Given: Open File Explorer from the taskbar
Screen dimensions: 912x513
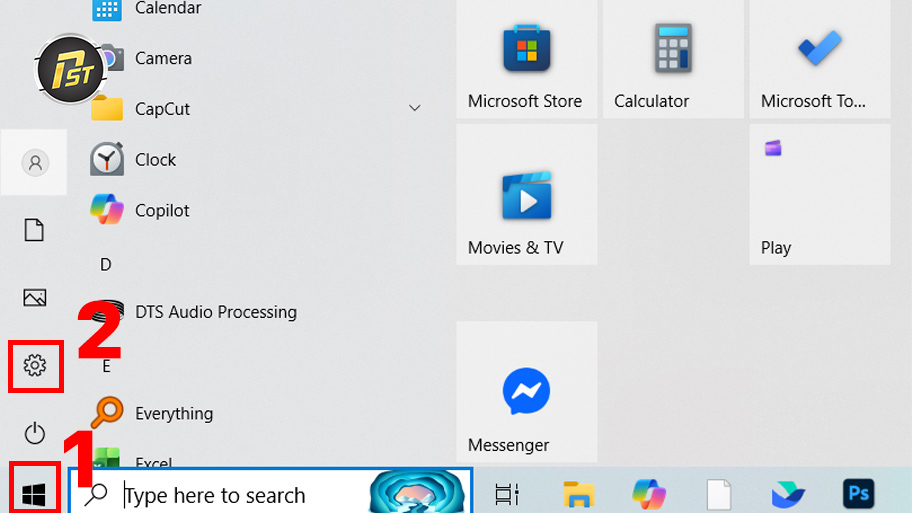Looking at the screenshot, I should 579,494.
